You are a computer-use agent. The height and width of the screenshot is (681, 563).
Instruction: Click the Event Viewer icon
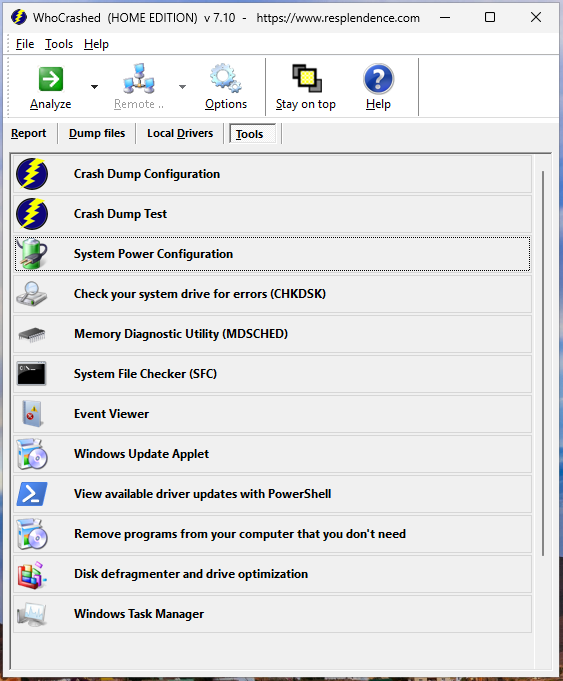(32, 414)
